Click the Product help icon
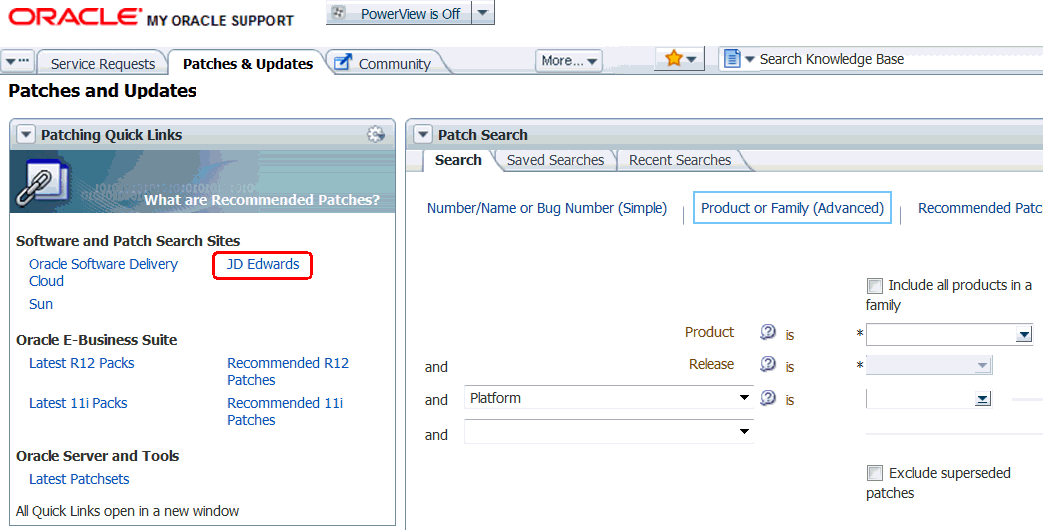This screenshot has width=1043, height=530. pos(768,332)
